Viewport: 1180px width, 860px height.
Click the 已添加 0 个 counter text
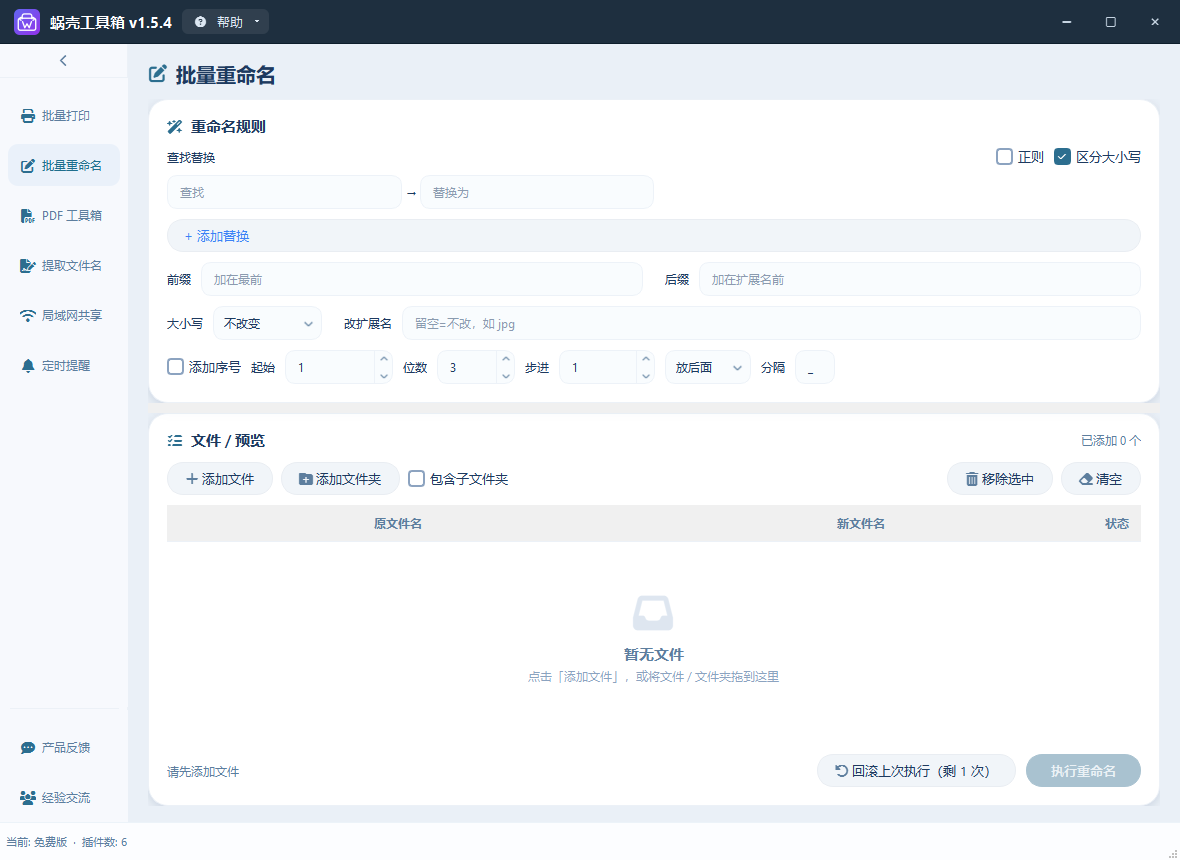point(1111,441)
